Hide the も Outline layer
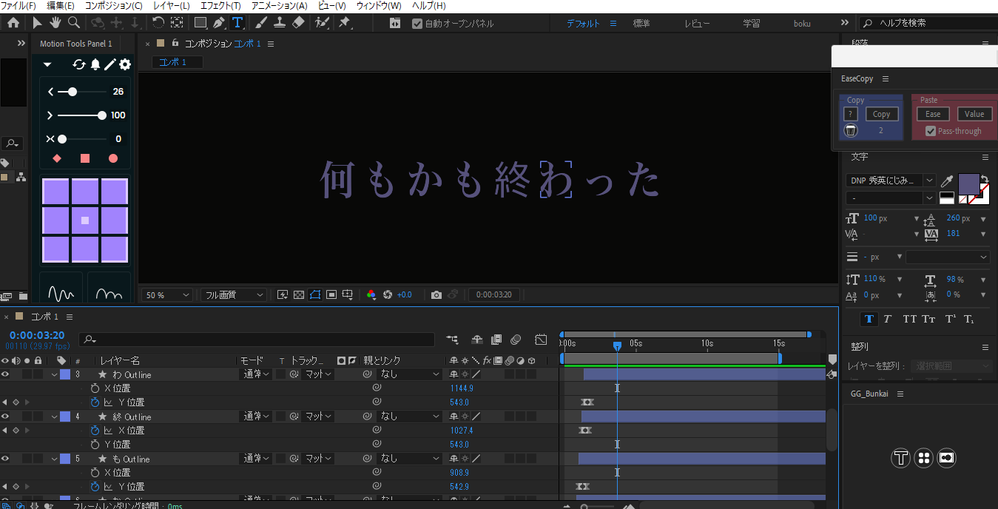 [5, 458]
